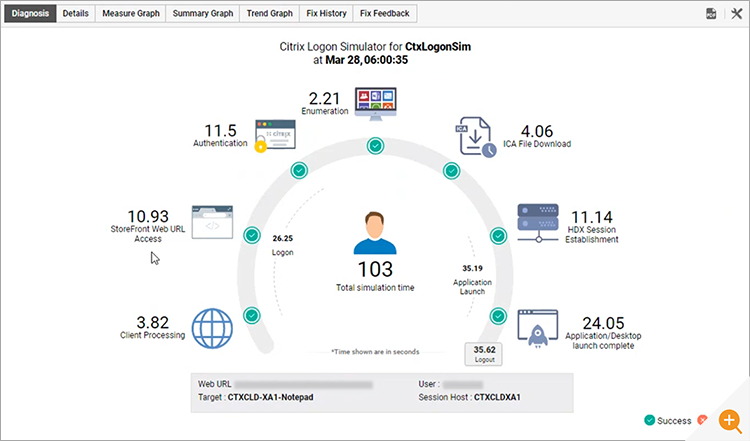
Task: Click the blurred Web URL value
Action: (x=303, y=385)
